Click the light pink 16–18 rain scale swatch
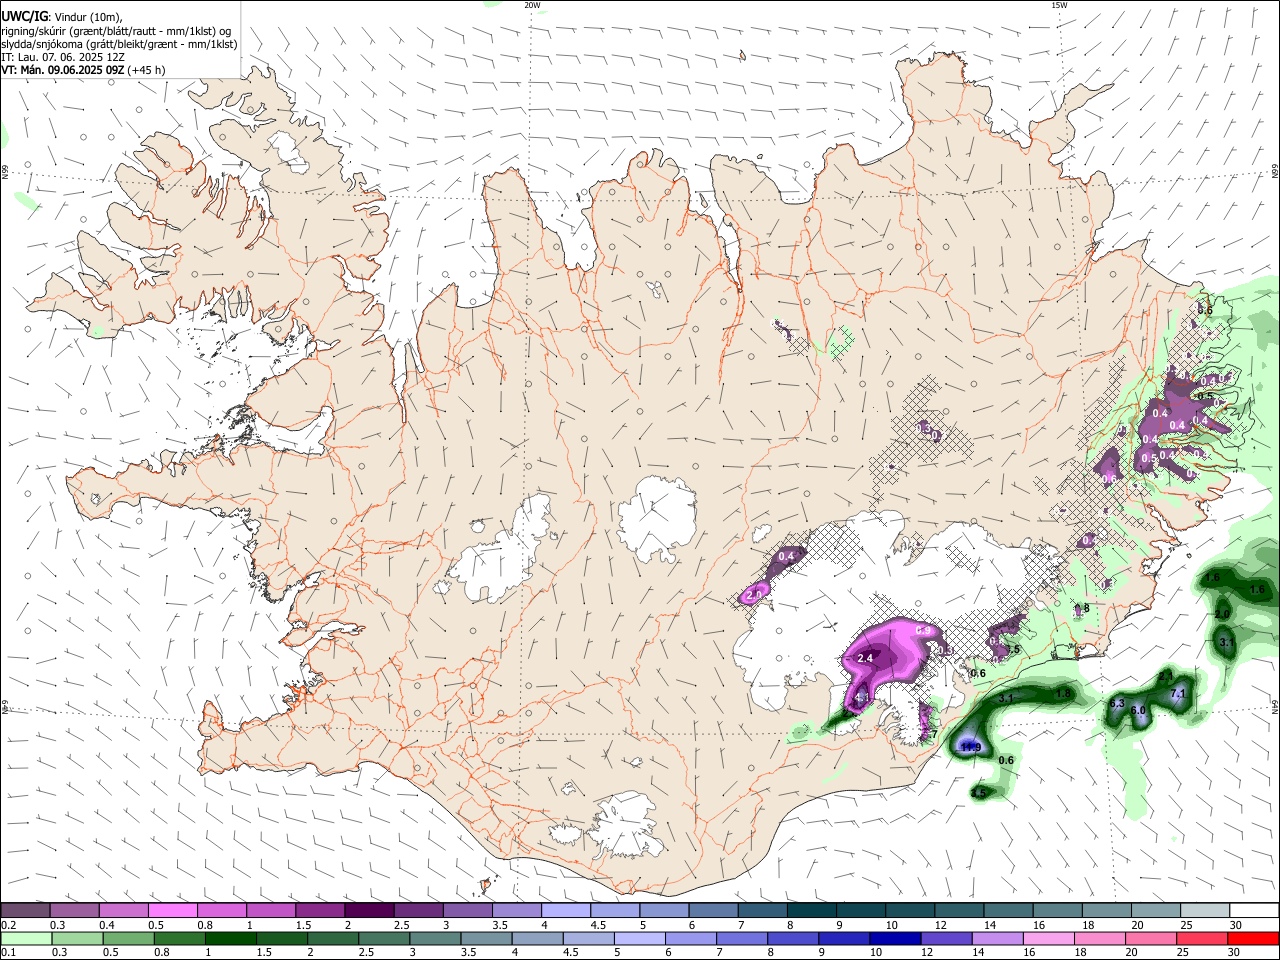 point(1048,939)
